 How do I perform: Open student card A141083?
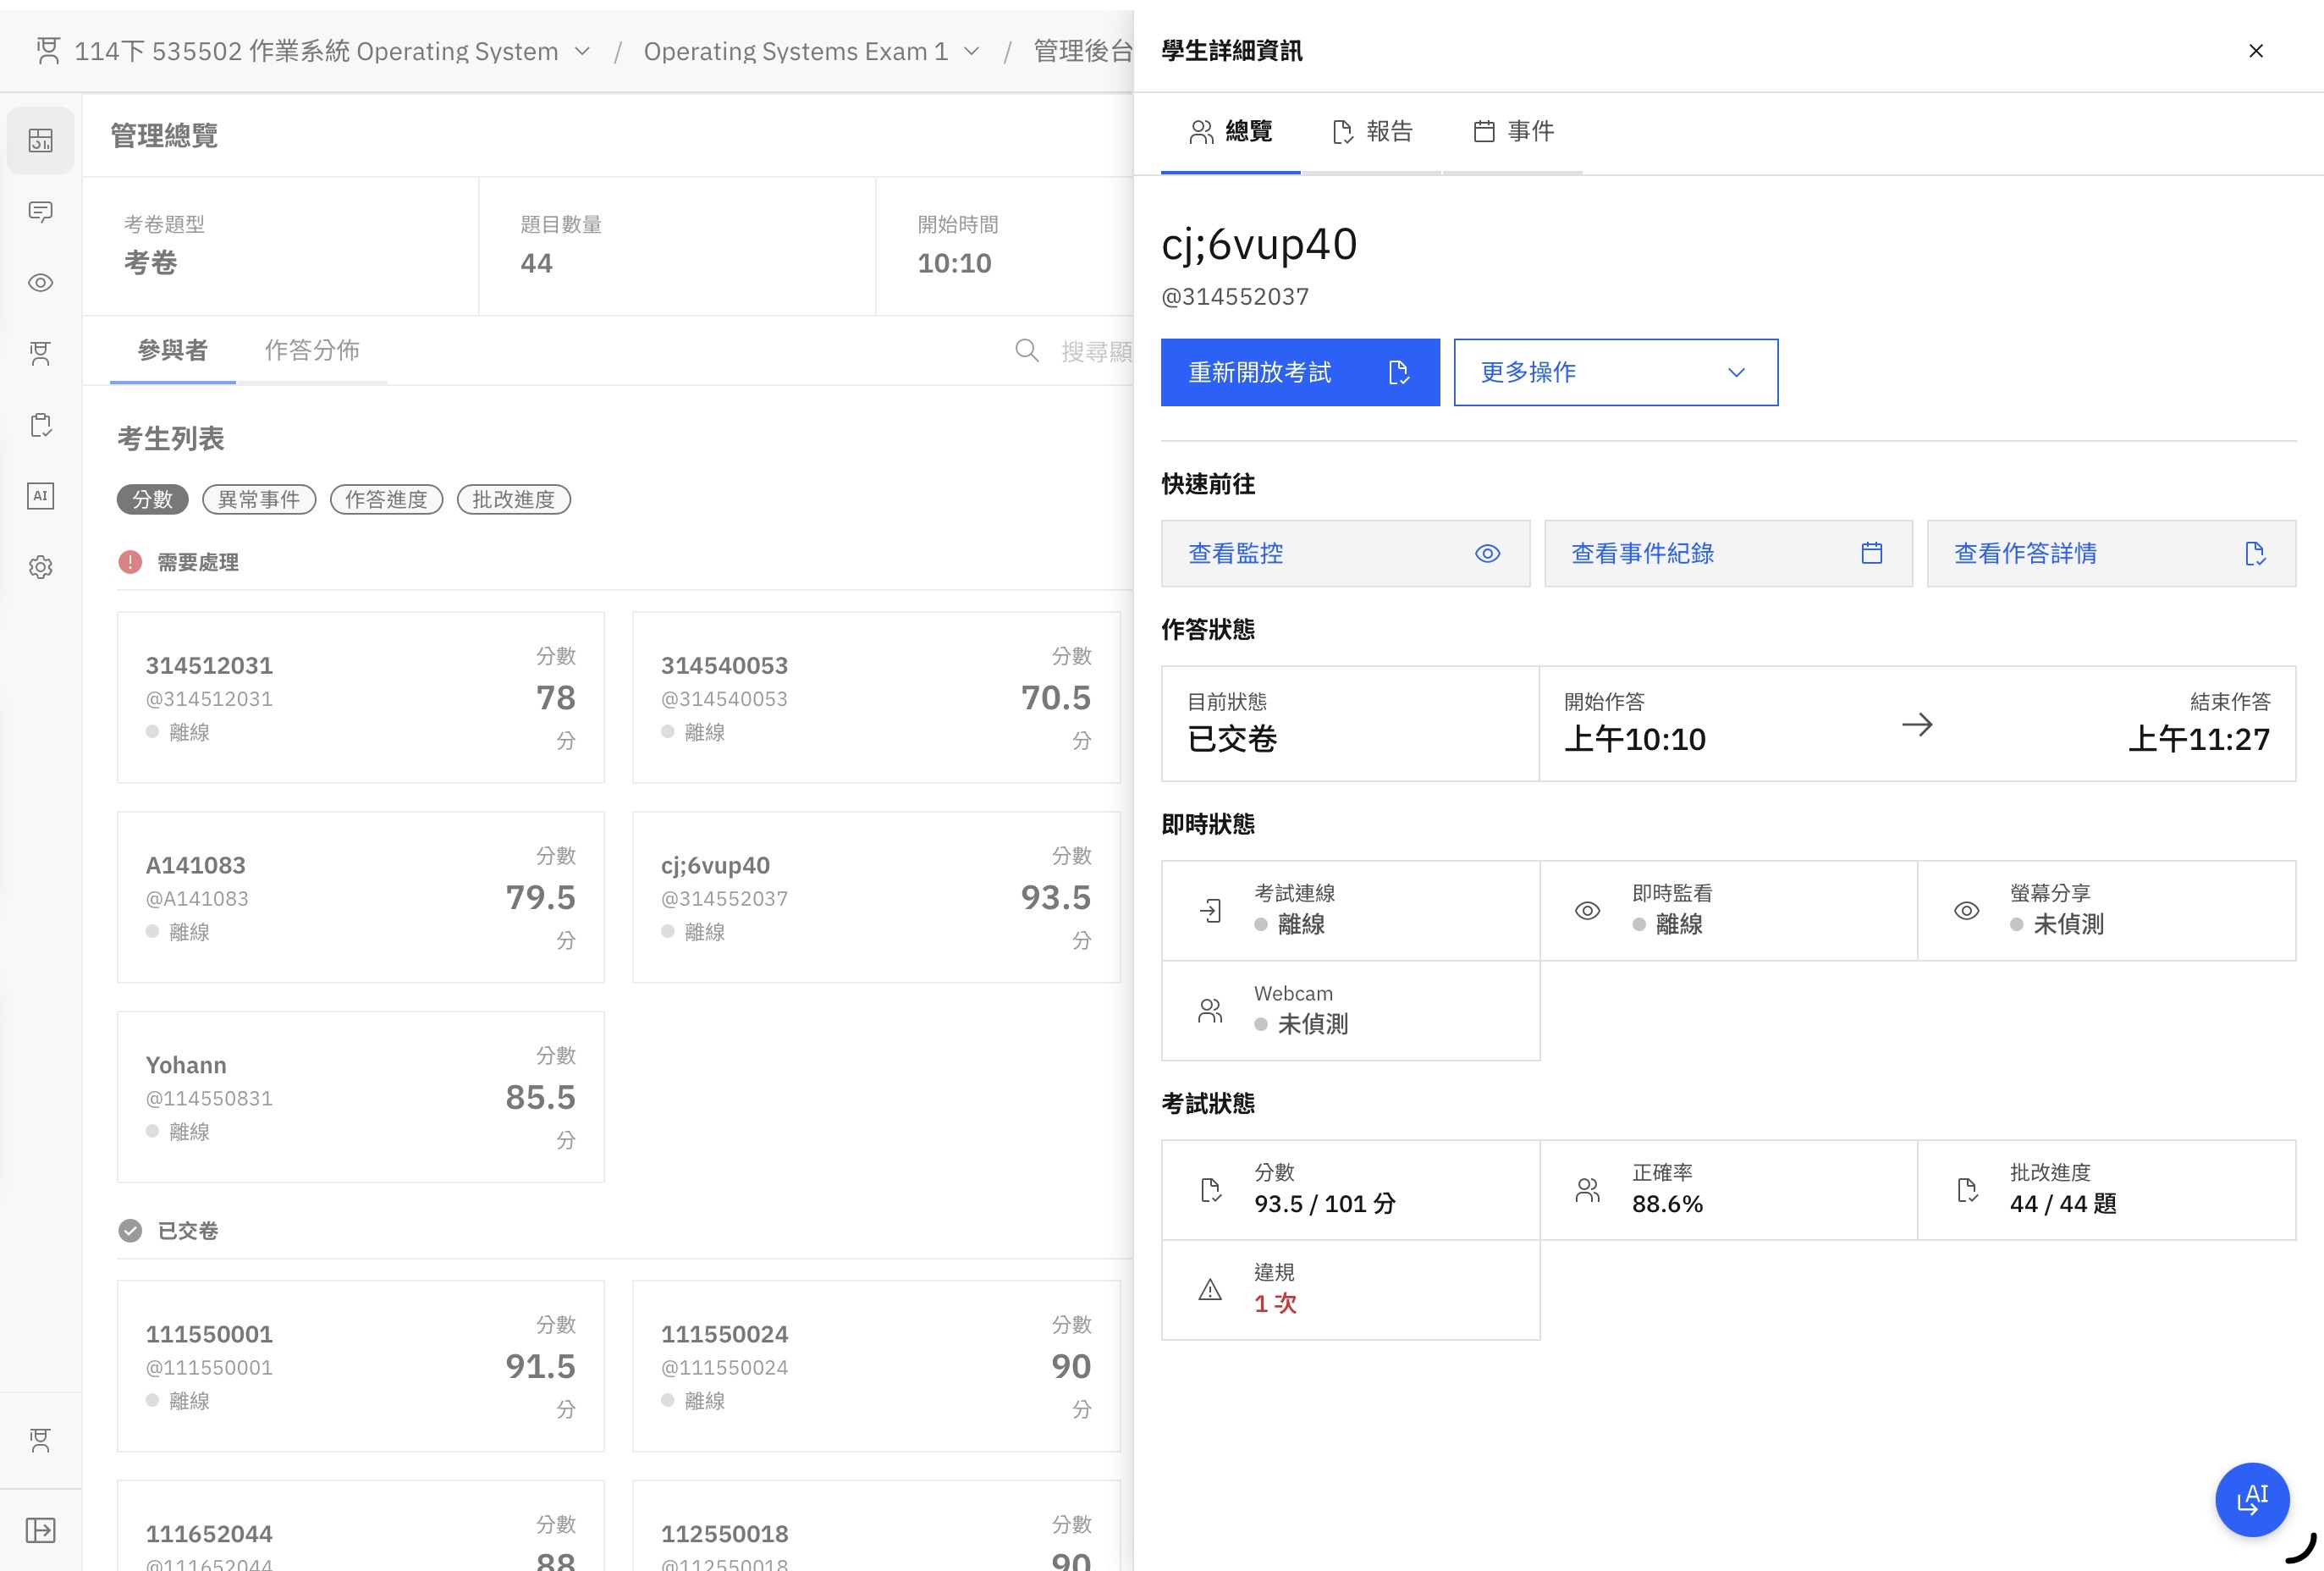pyautogui.click(x=360, y=897)
